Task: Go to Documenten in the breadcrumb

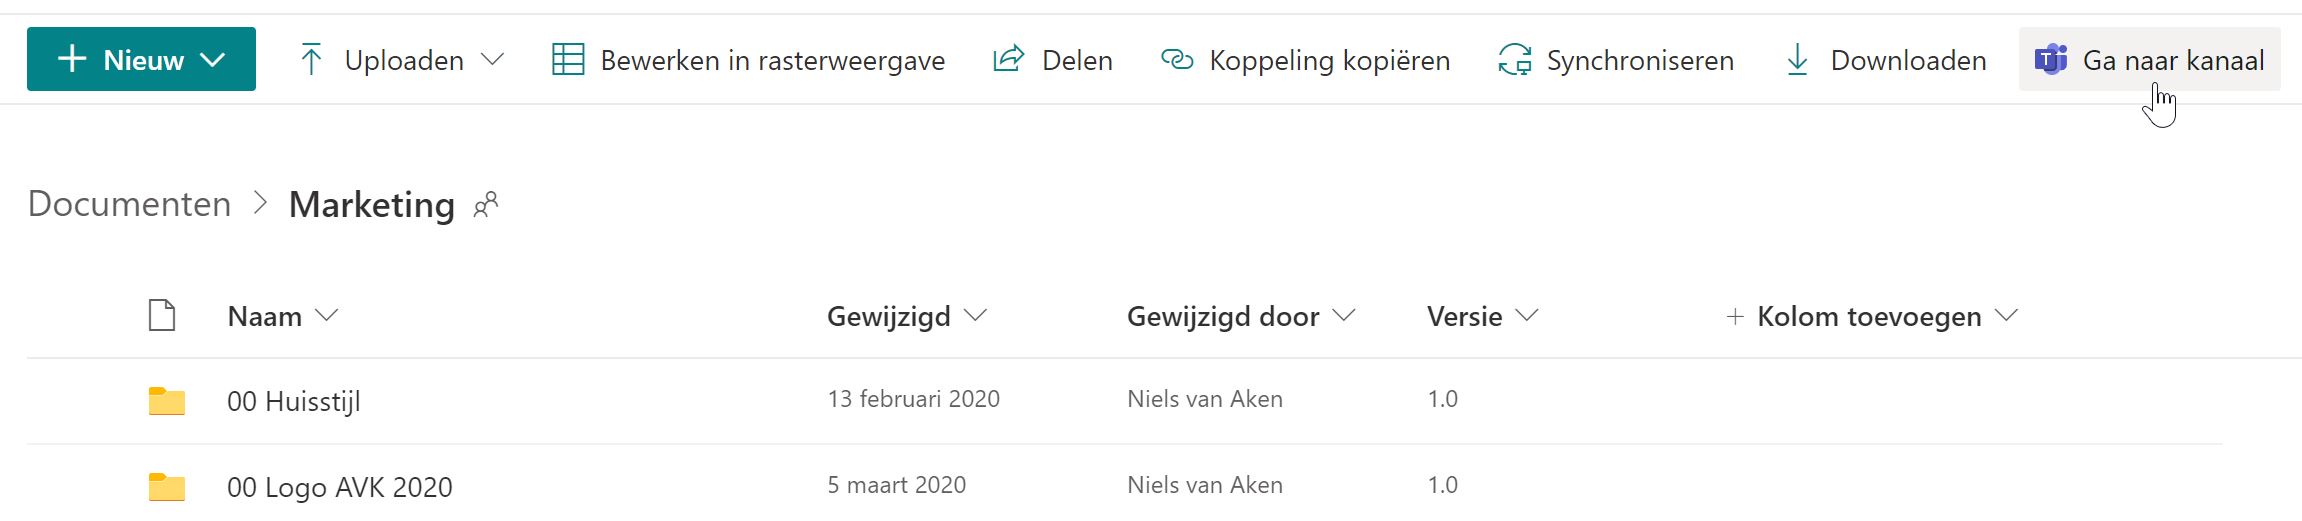Action: [x=129, y=204]
